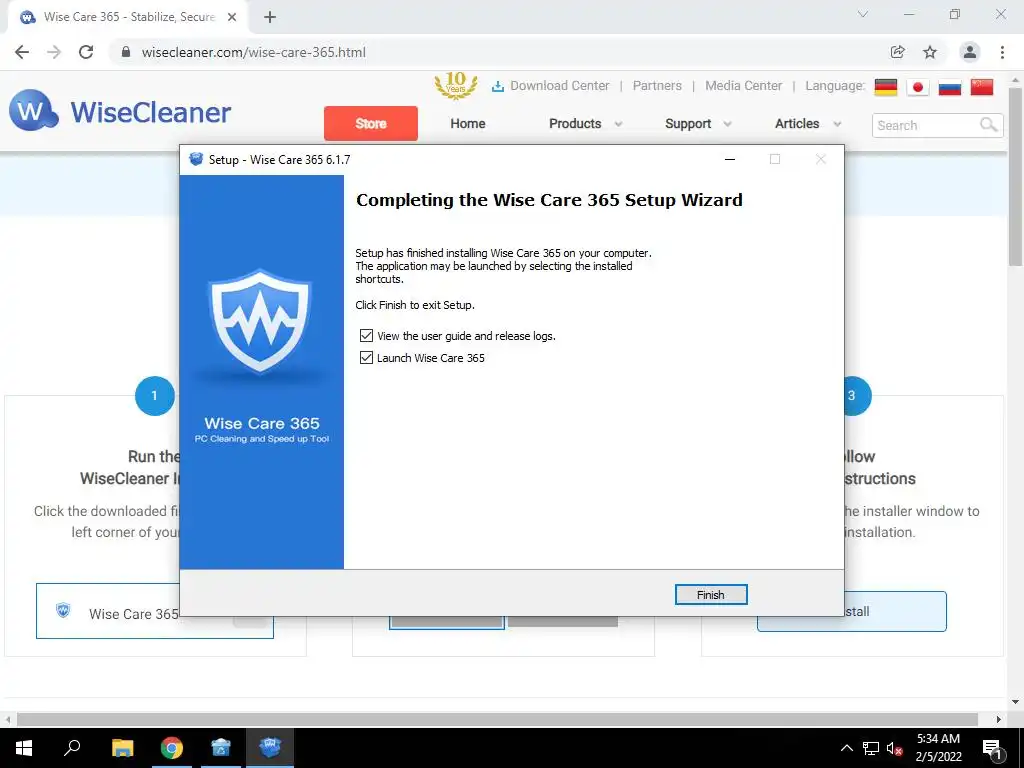The height and width of the screenshot is (768, 1024).
Task: Switch language to Chinese flag
Action: (982, 87)
